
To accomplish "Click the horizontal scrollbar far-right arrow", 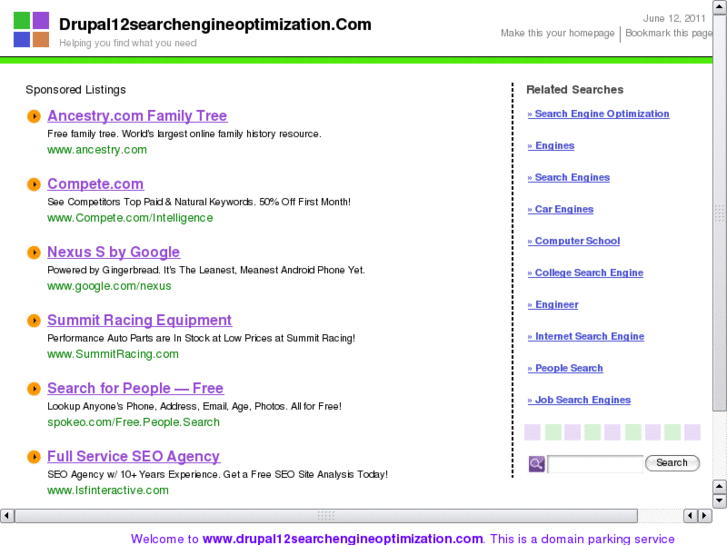I will (705, 515).
